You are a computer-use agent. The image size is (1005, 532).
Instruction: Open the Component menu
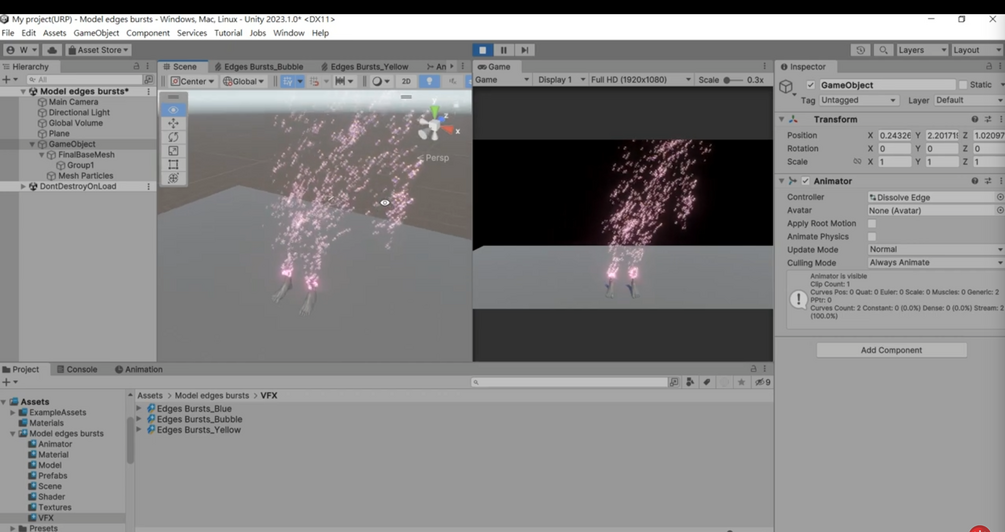pyautogui.click(x=148, y=33)
